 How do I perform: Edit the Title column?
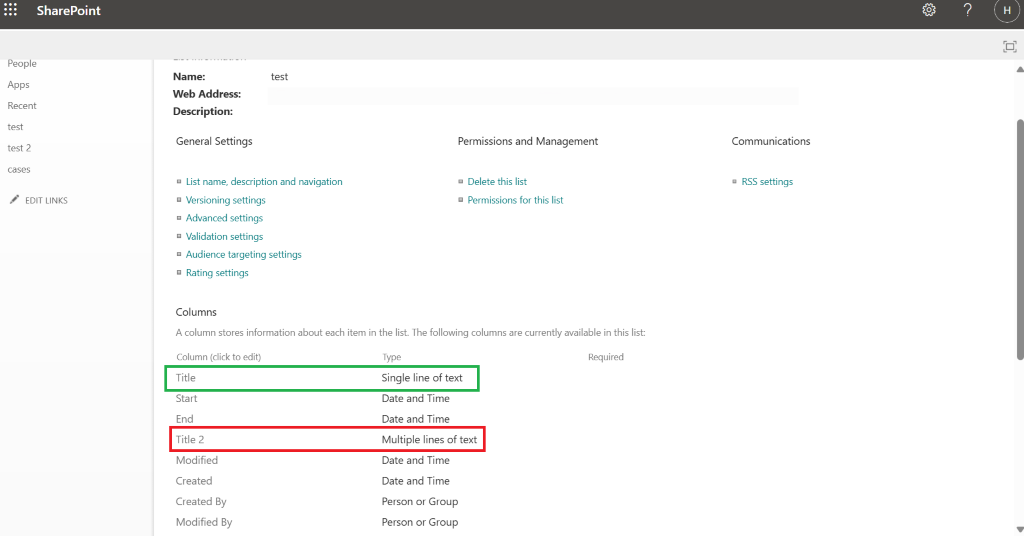(x=185, y=378)
